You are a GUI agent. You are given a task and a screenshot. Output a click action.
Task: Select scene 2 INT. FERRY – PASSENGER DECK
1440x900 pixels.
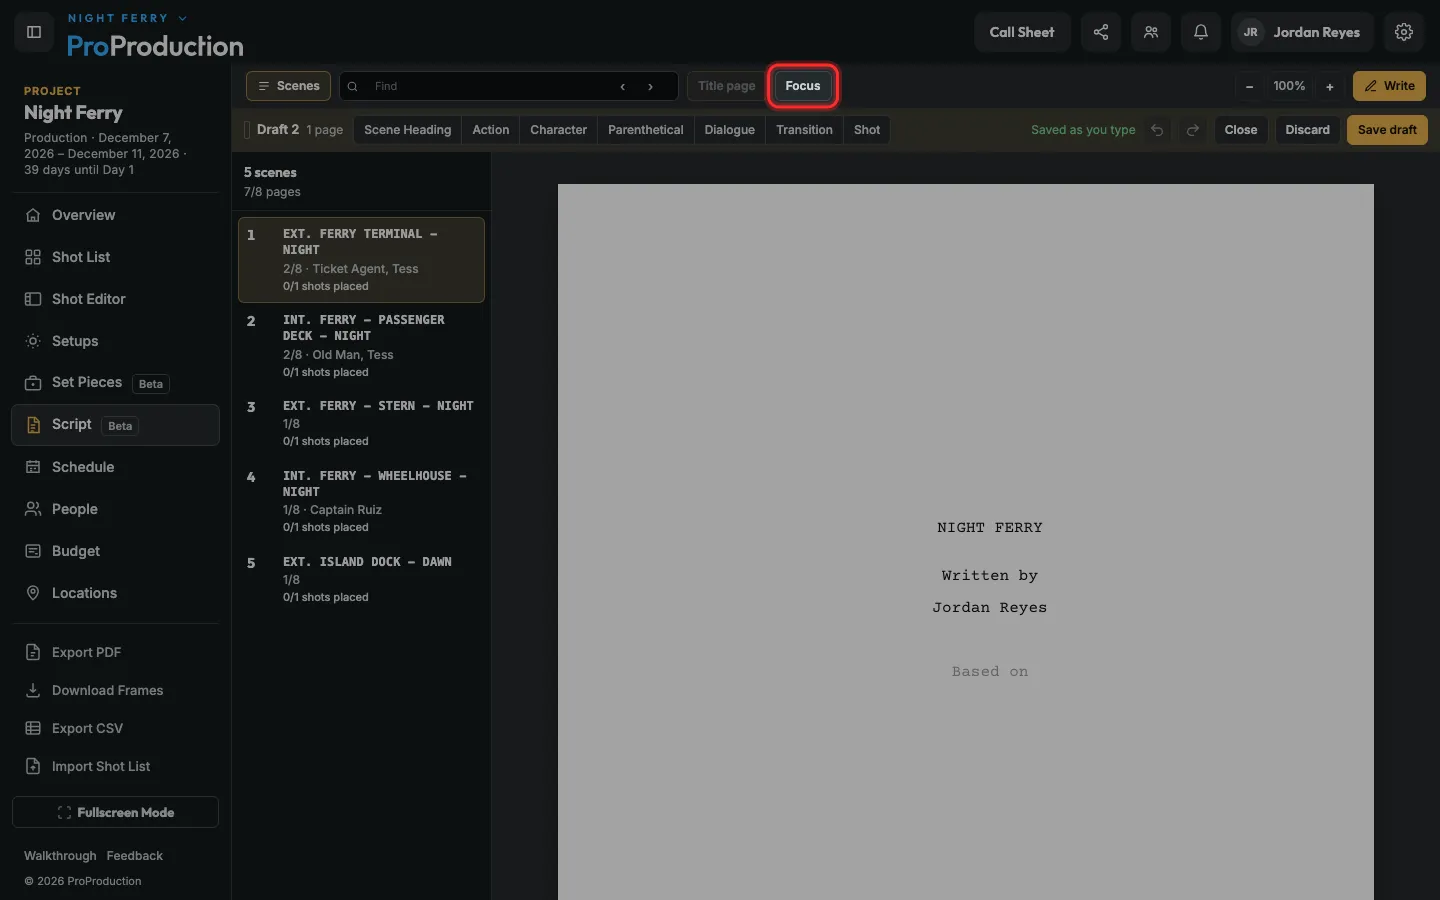[362, 346]
